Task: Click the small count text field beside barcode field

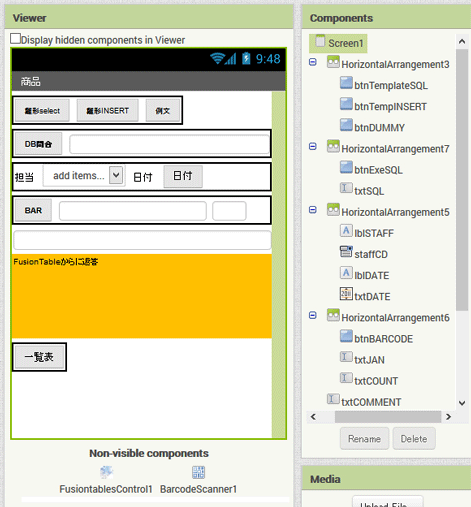Action: [229, 211]
